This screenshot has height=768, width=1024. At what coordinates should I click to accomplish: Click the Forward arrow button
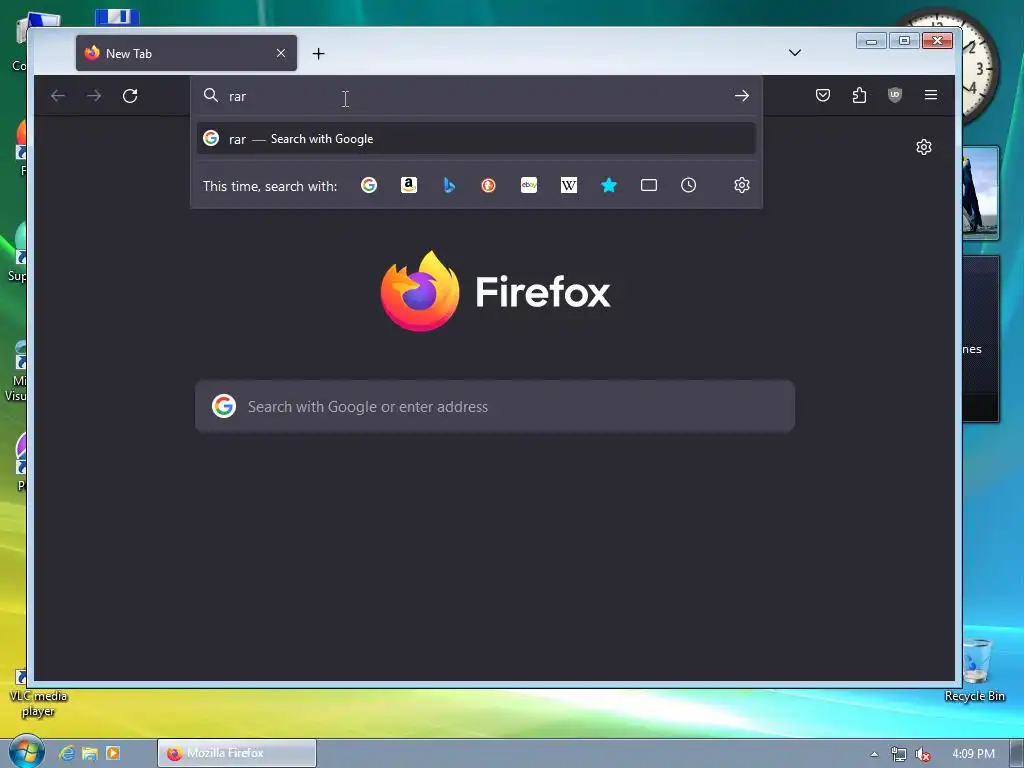[94, 96]
